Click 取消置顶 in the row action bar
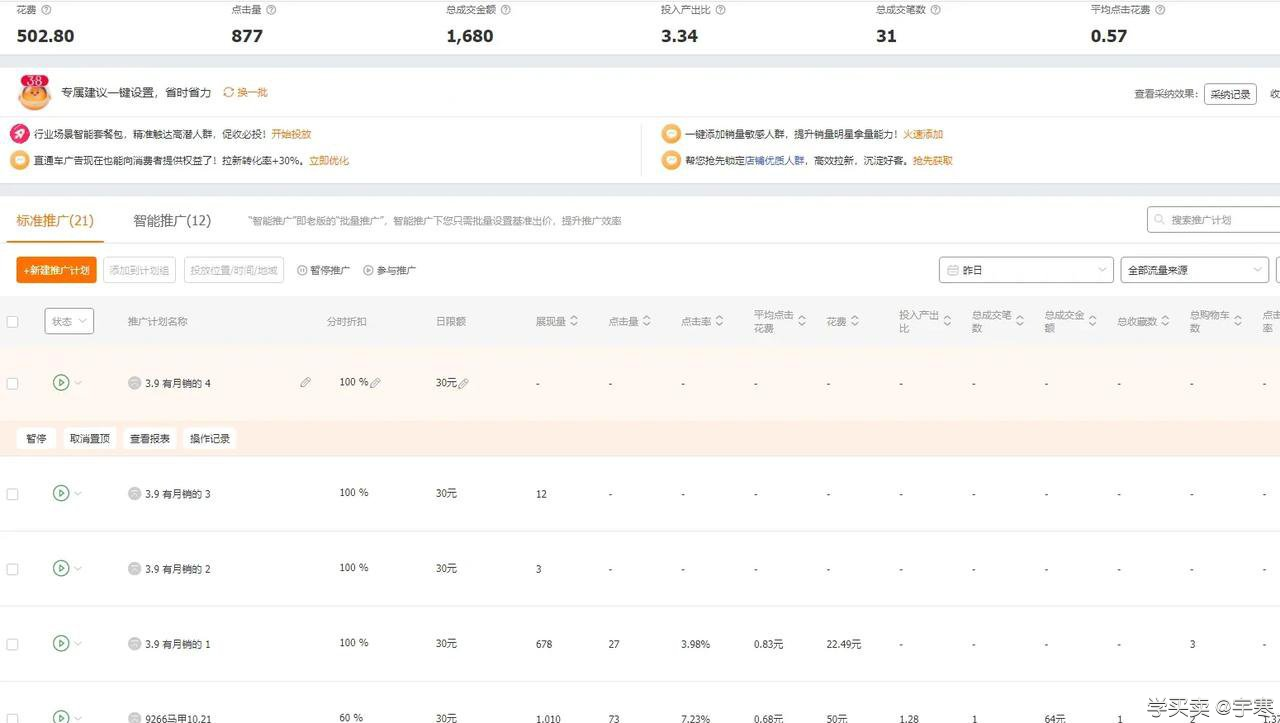1280x723 pixels. pos(89,438)
